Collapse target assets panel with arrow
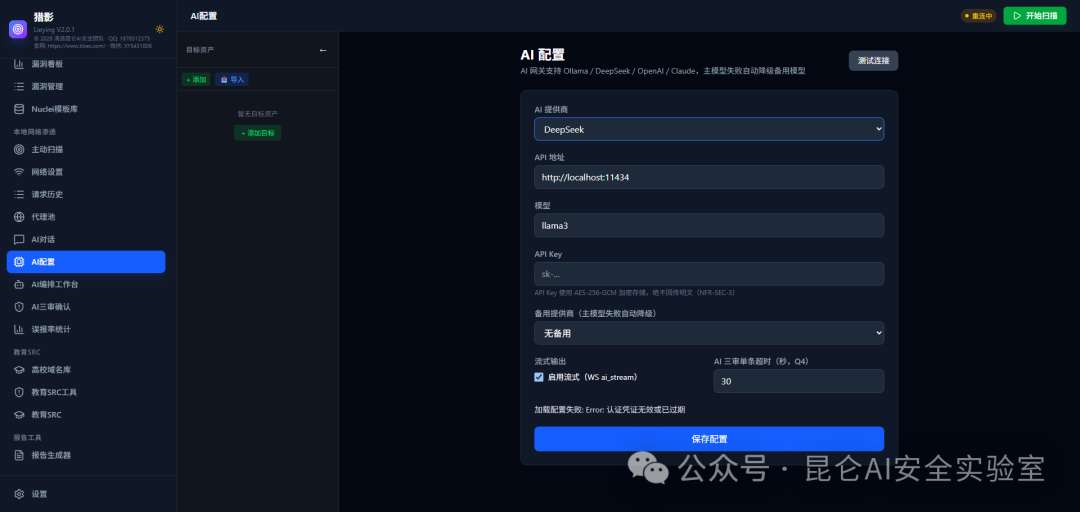This screenshot has width=1080, height=512. [x=323, y=50]
